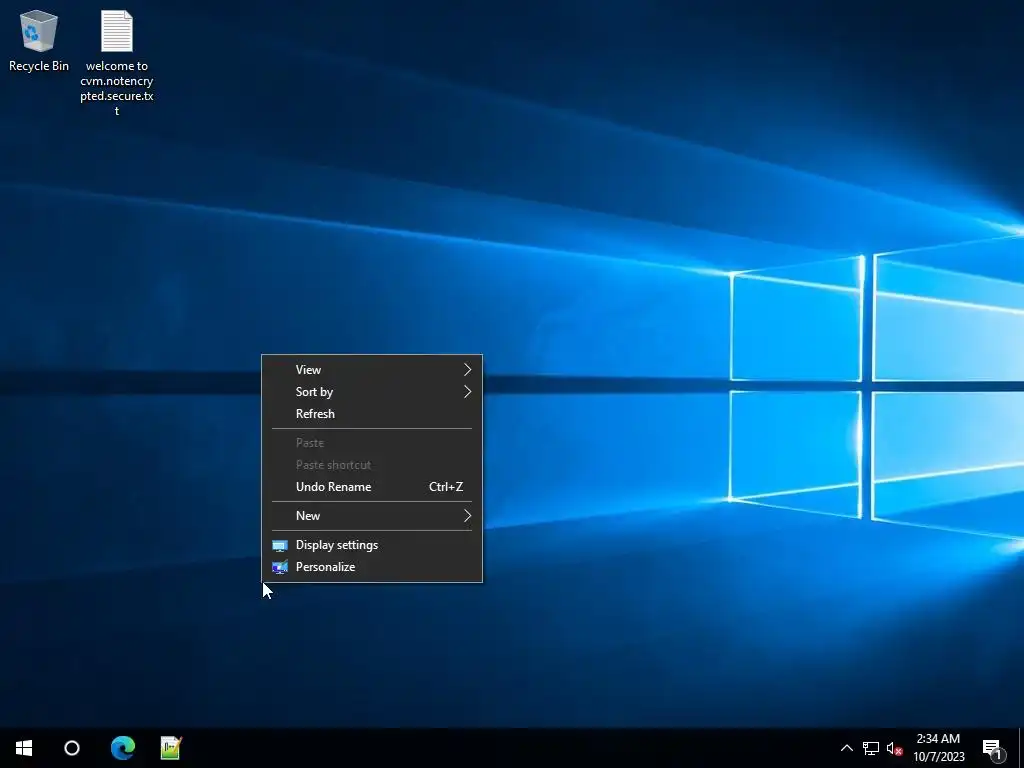Open the green notepad app on taskbar
Image resolution: width=1024 pixels, height=768 pixels.
coord(171,748)
